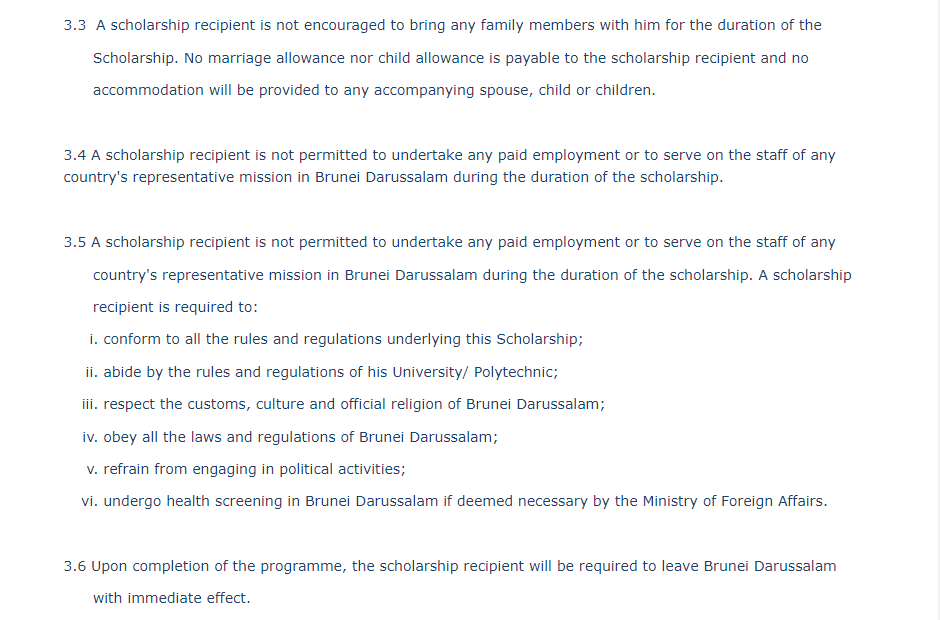Viewport: 940px width, 620px height.
Task: Click the word "Polytechnic;" in item ii
Action: [515, 372]
